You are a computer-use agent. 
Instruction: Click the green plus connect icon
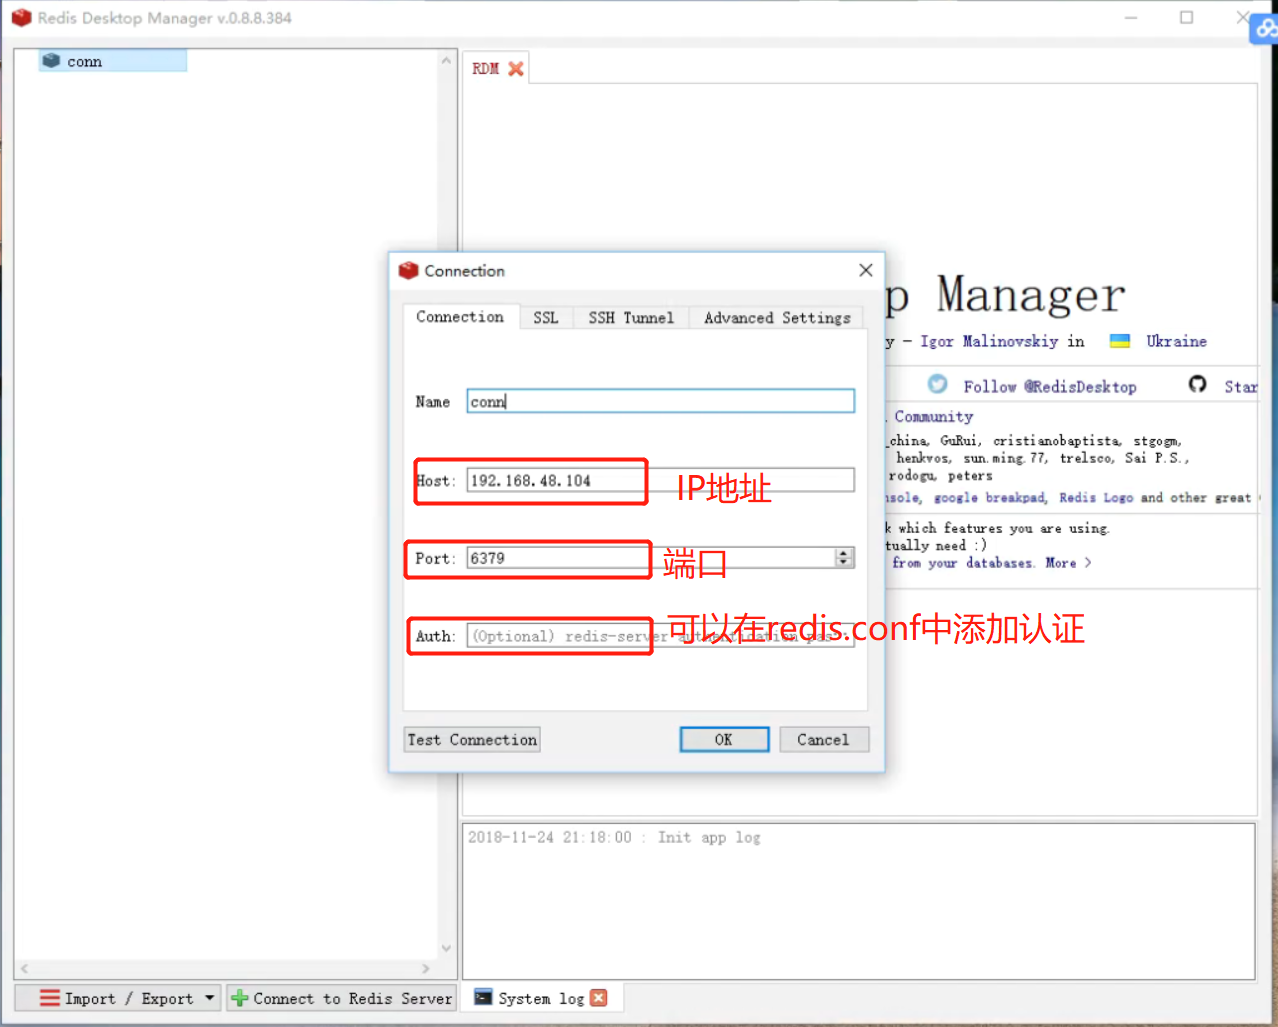[240, 998]
